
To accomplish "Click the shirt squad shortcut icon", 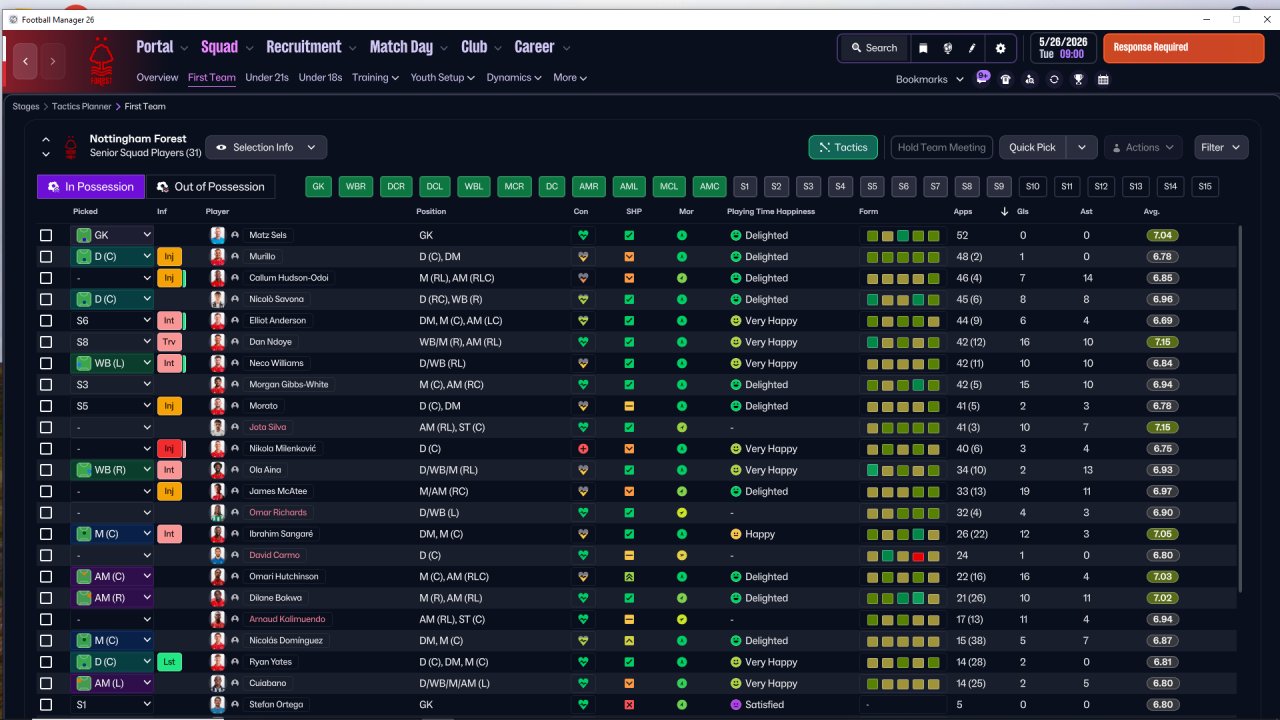I will pyautogui.click(x=1006, y=79).
